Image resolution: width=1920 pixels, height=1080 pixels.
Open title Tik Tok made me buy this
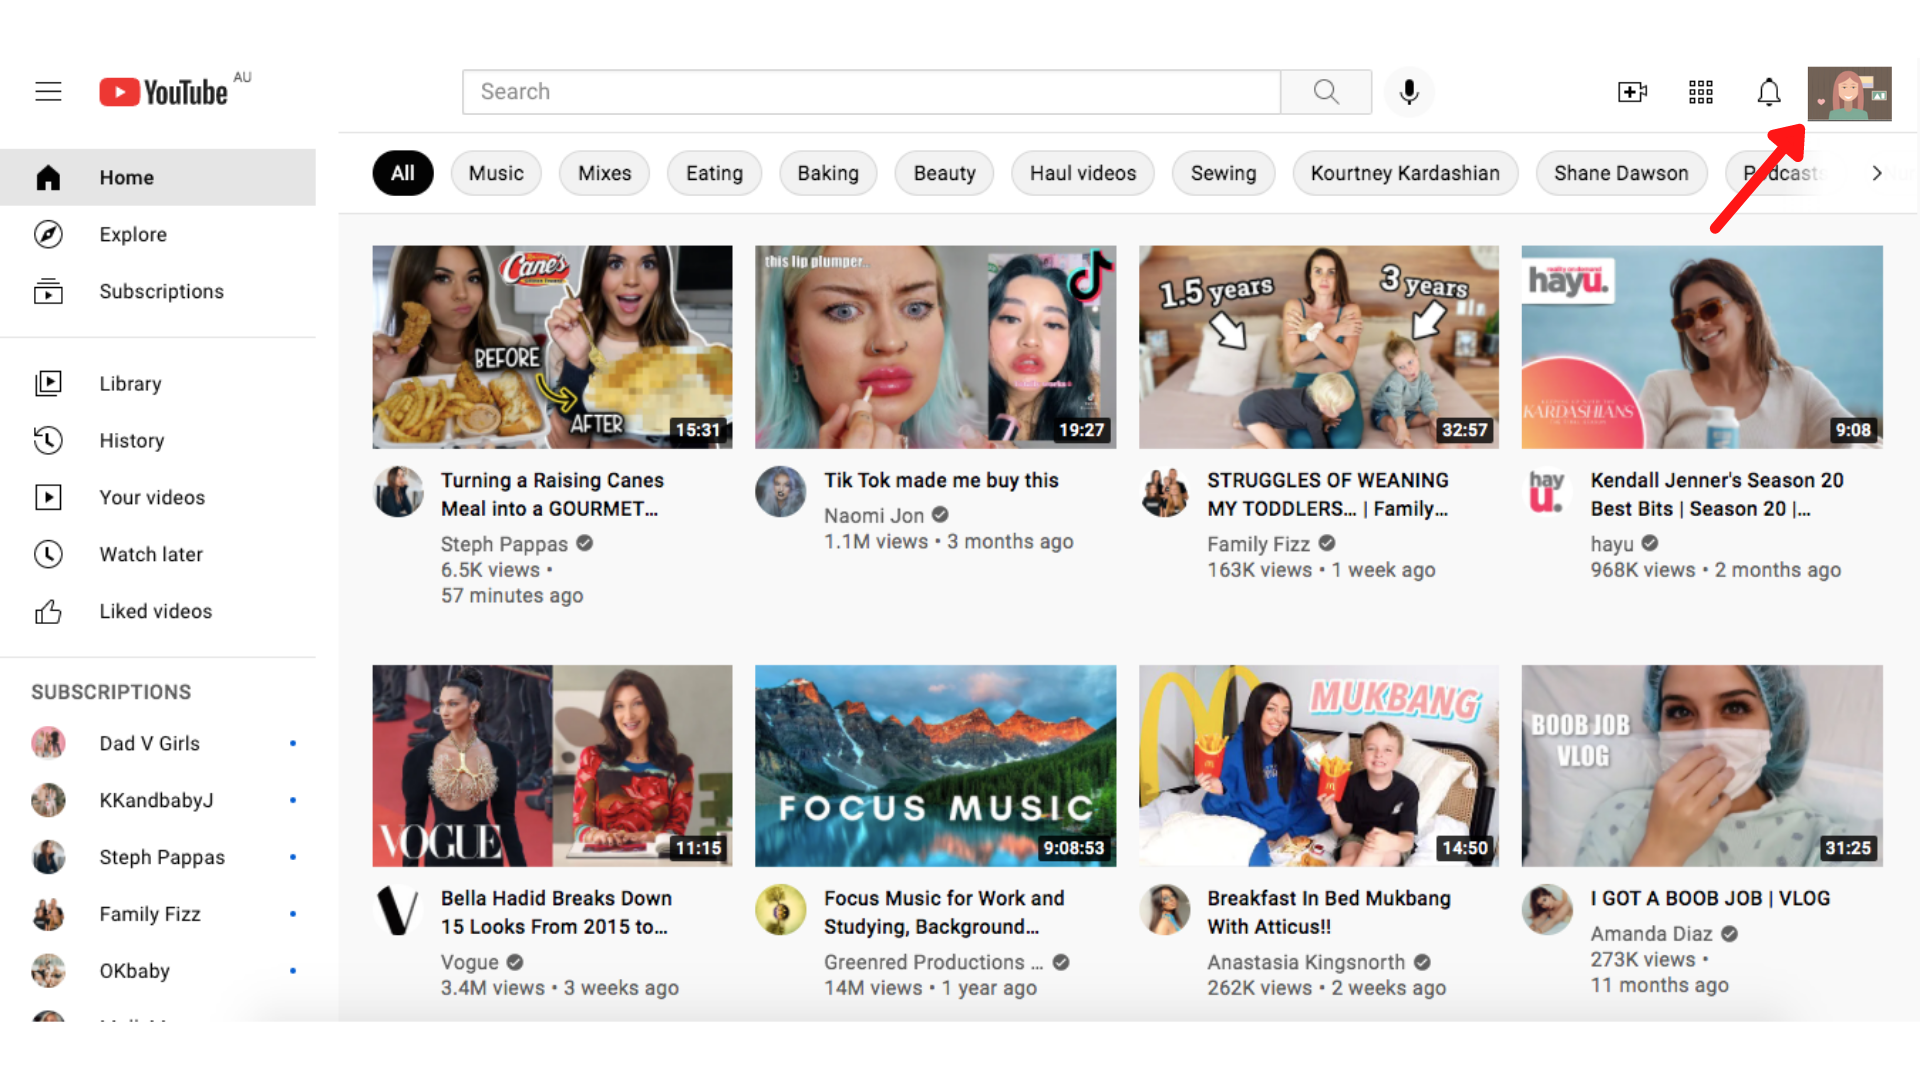941,481
